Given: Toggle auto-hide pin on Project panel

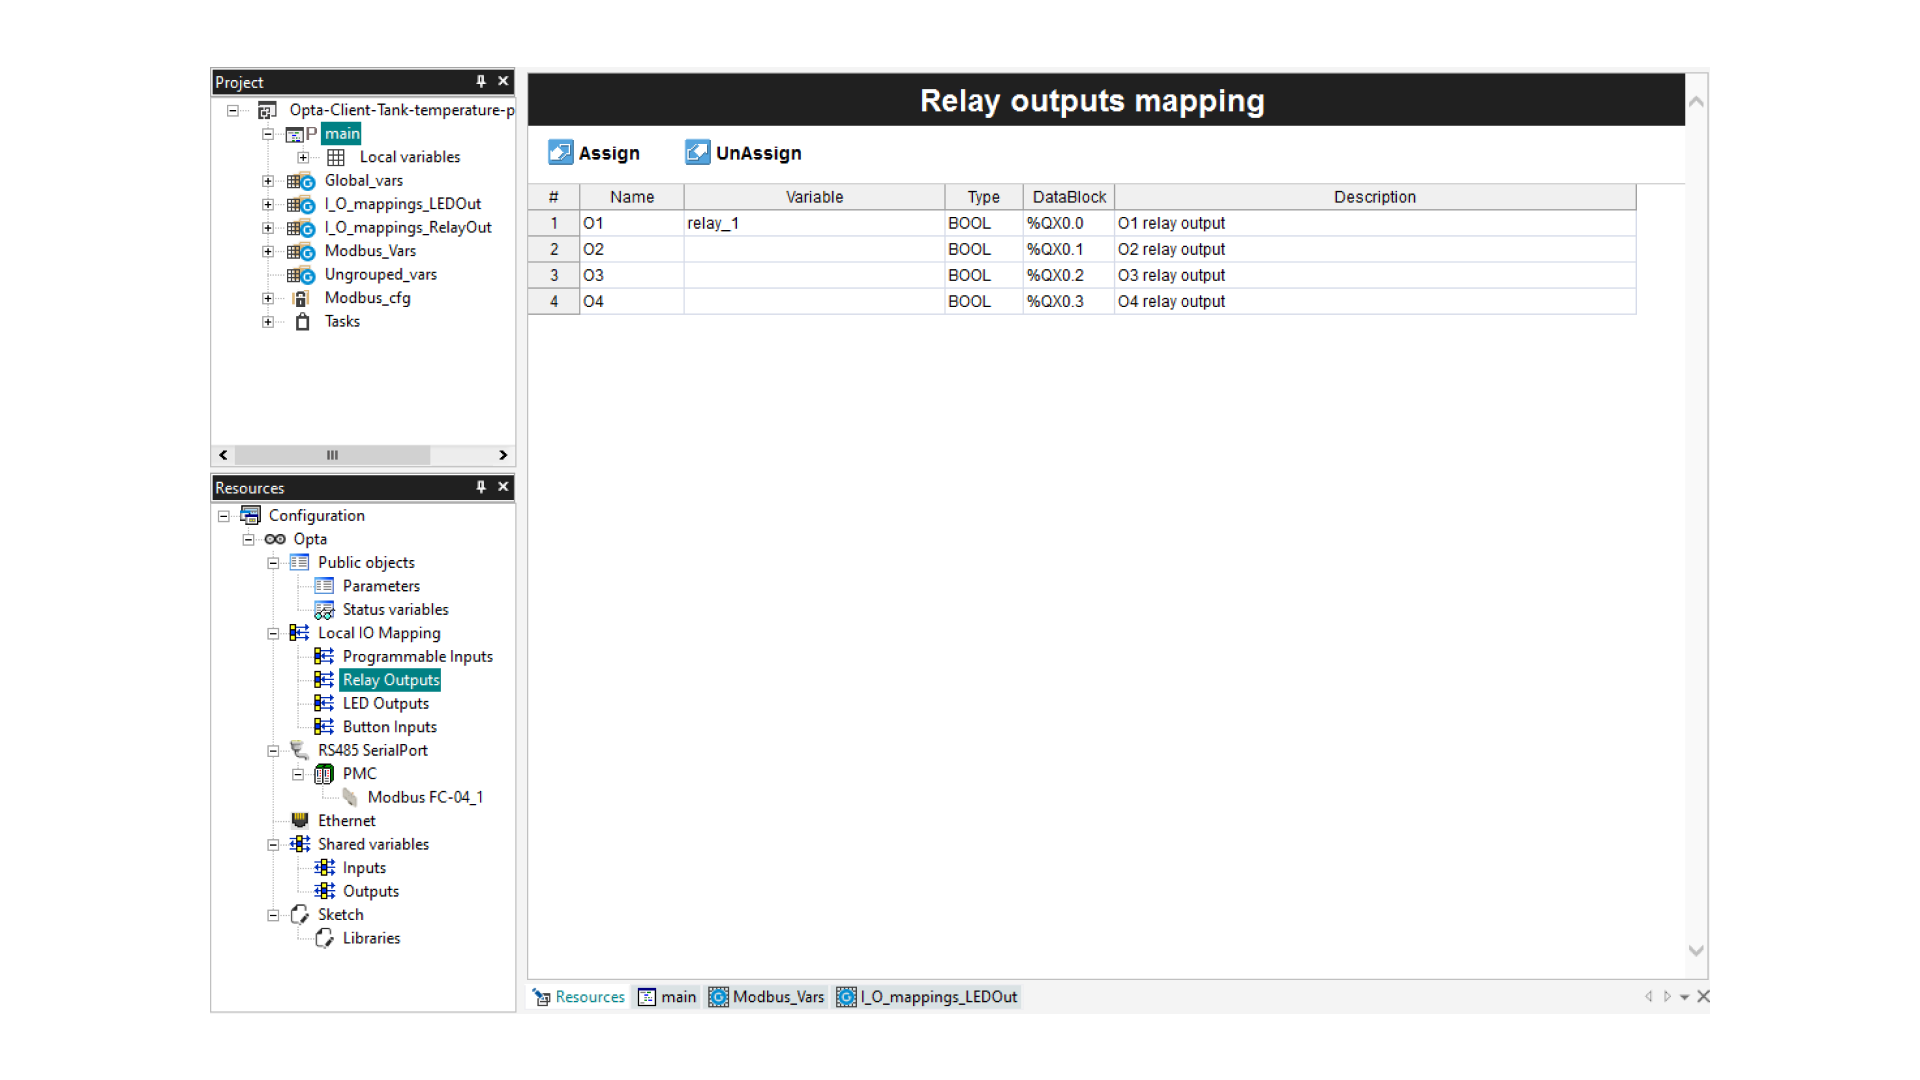Looking at the screenshot, I should (x=480, y=81).
